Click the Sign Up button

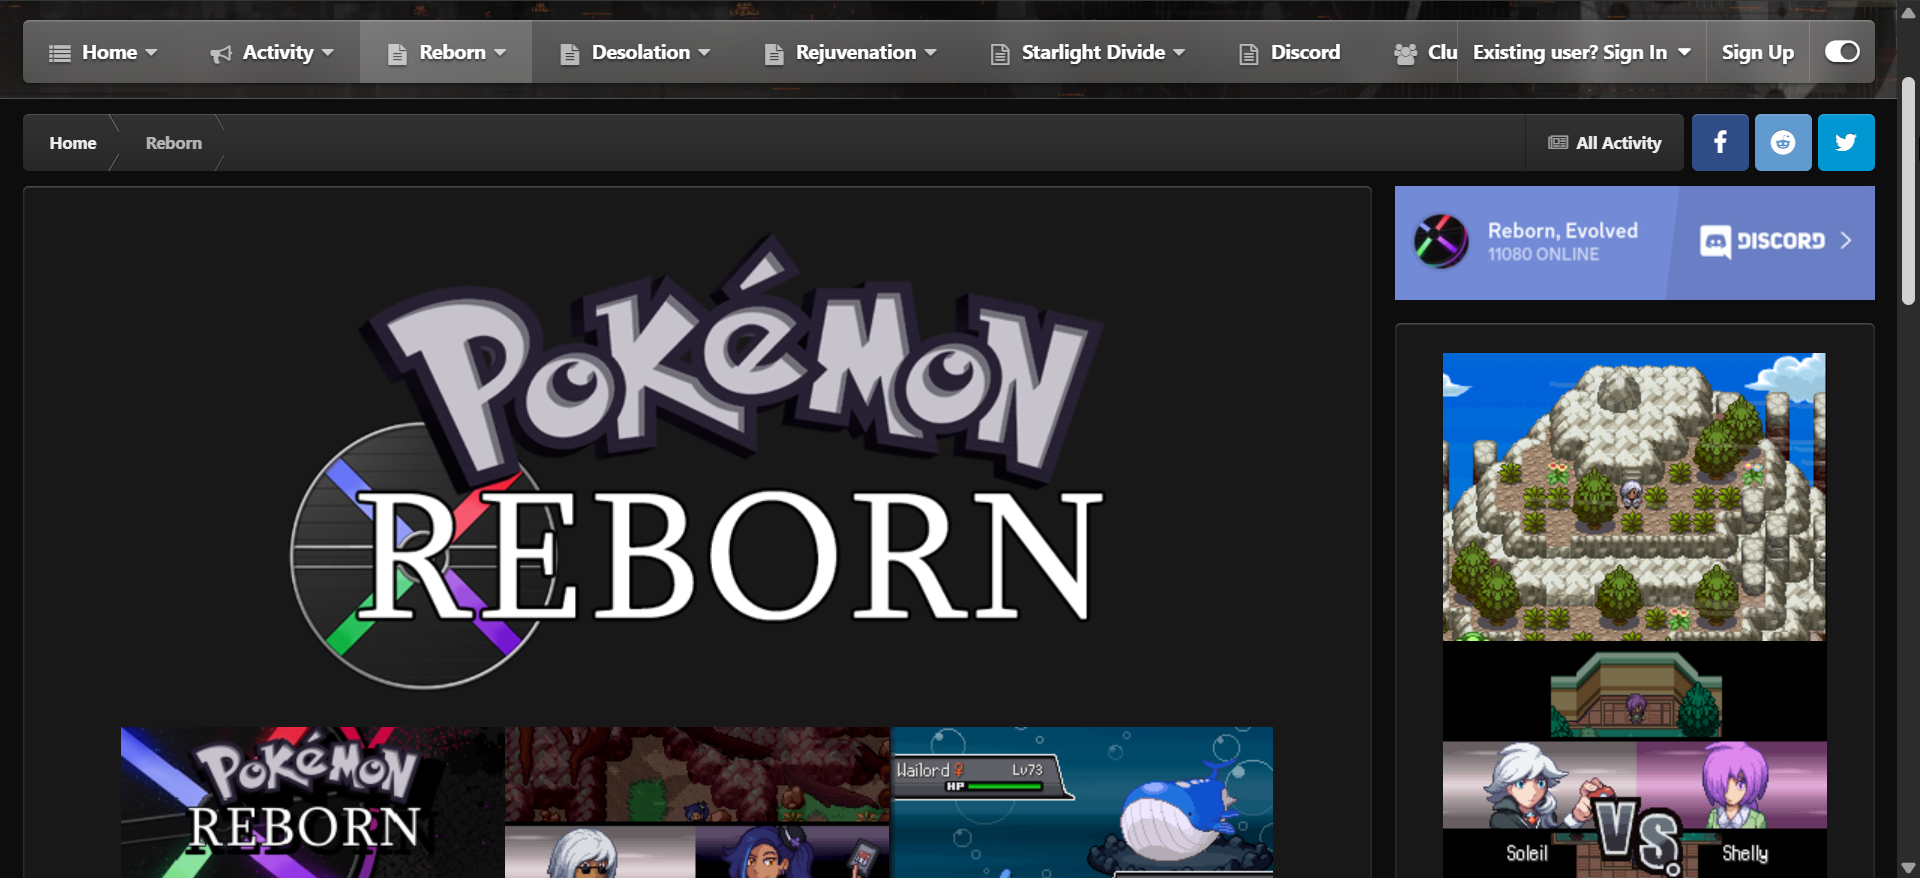click(1757, 52)
